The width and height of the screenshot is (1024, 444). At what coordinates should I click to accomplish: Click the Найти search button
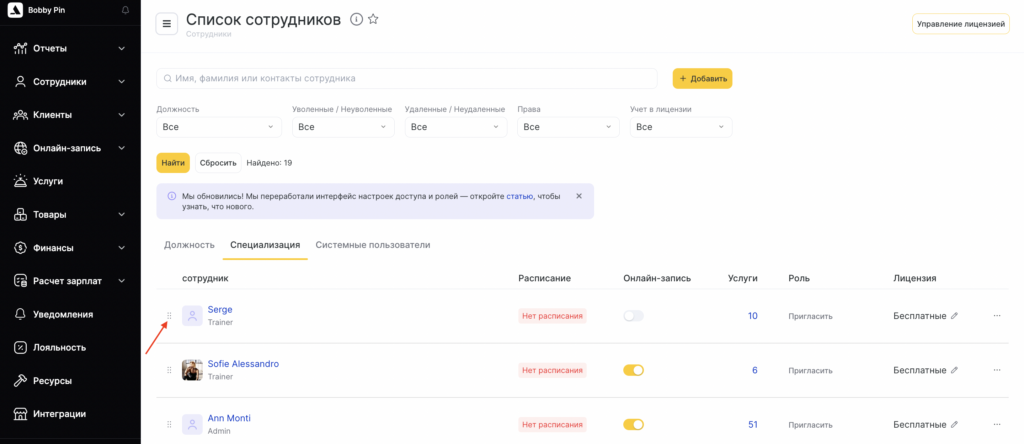[173, 162]
